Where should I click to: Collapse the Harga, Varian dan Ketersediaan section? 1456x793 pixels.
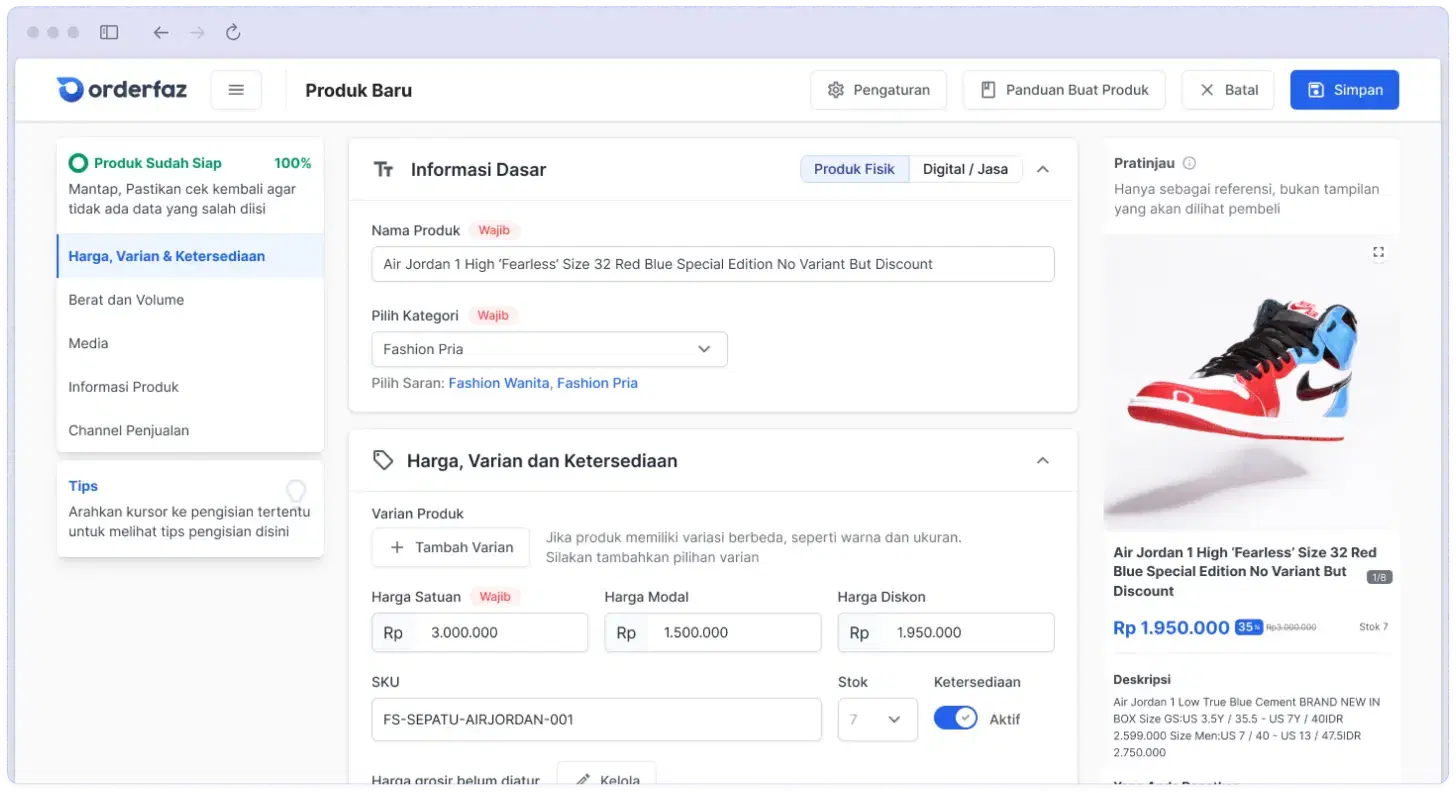[x=1042, y=461]
